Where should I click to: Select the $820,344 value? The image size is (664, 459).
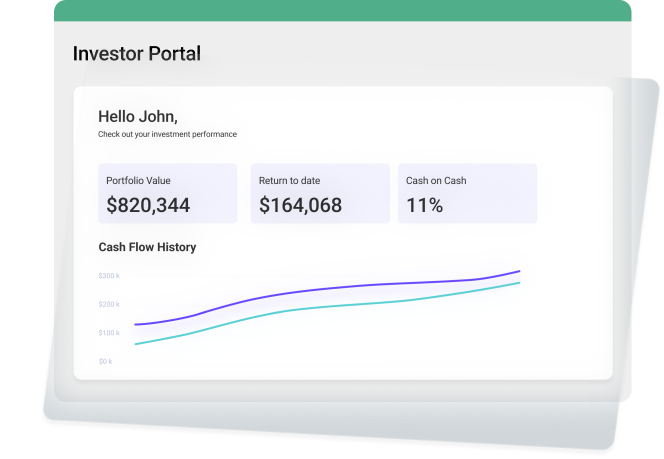[148, 205]
